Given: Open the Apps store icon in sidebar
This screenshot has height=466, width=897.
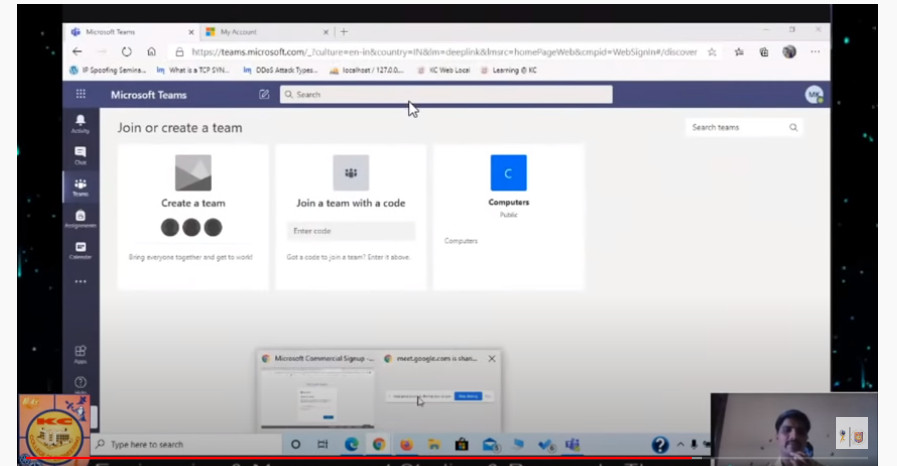Looking at the screenshot, I should tap(80, 354).
